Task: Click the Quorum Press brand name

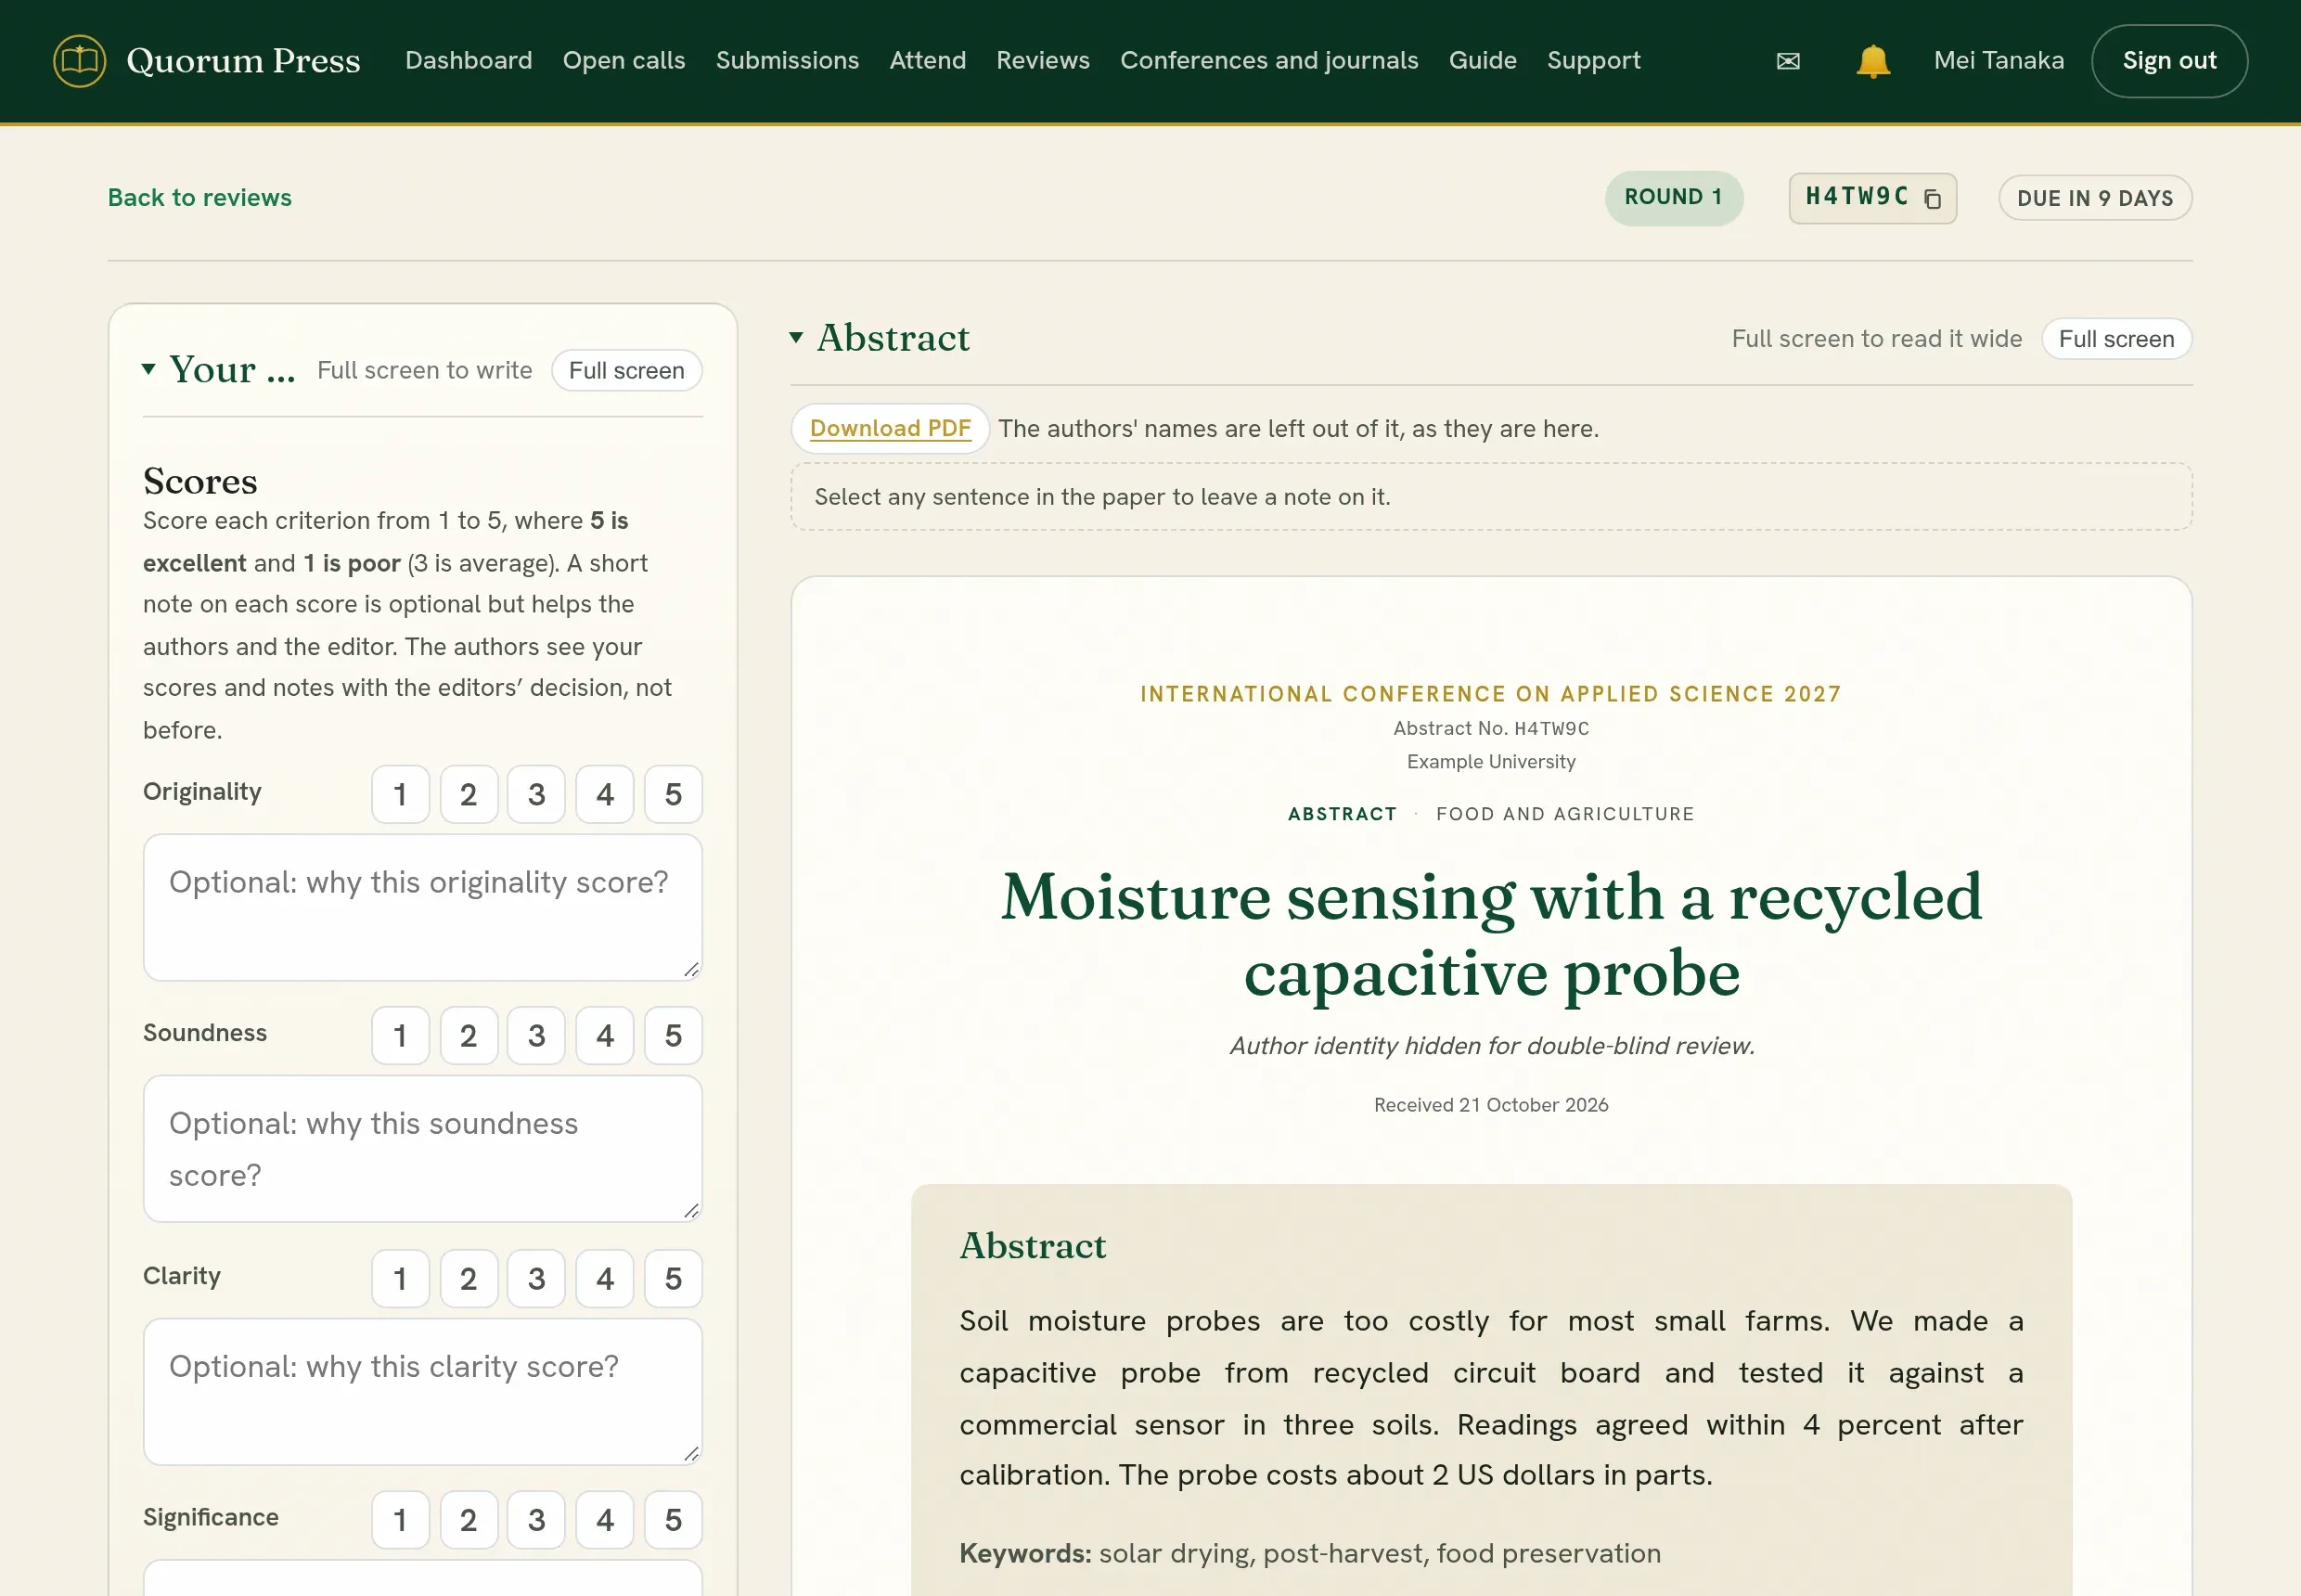Action: (243, 61)
